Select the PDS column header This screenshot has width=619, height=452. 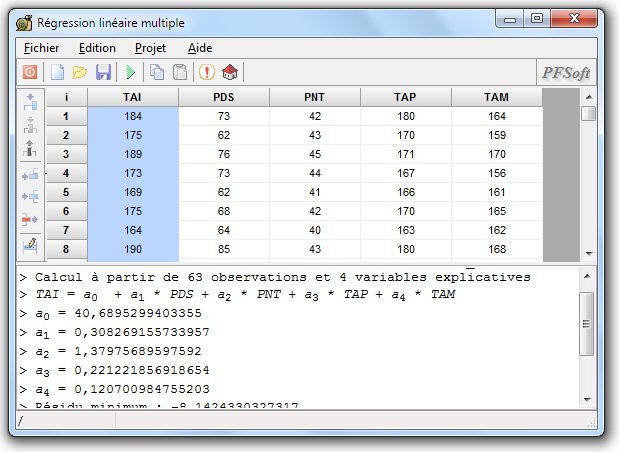click(224, 97)
